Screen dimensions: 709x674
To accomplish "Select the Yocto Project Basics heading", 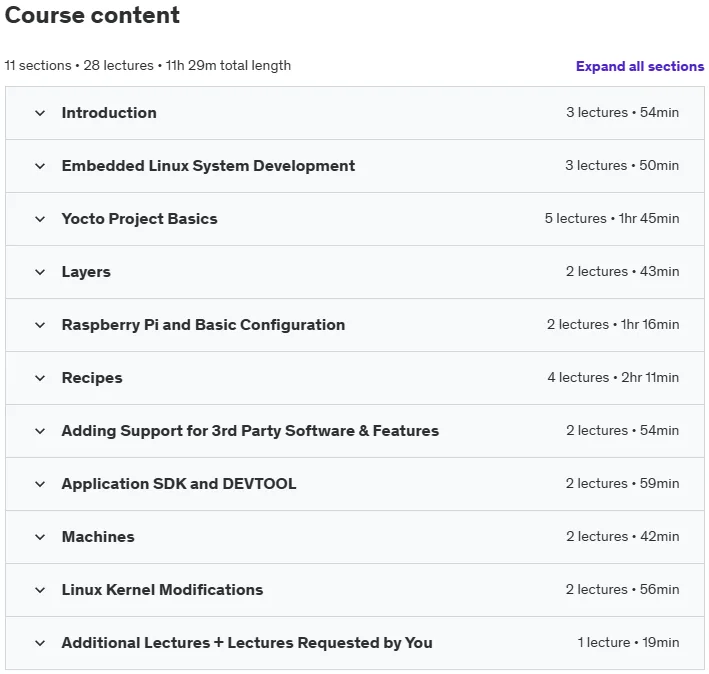I will [139, 219].
